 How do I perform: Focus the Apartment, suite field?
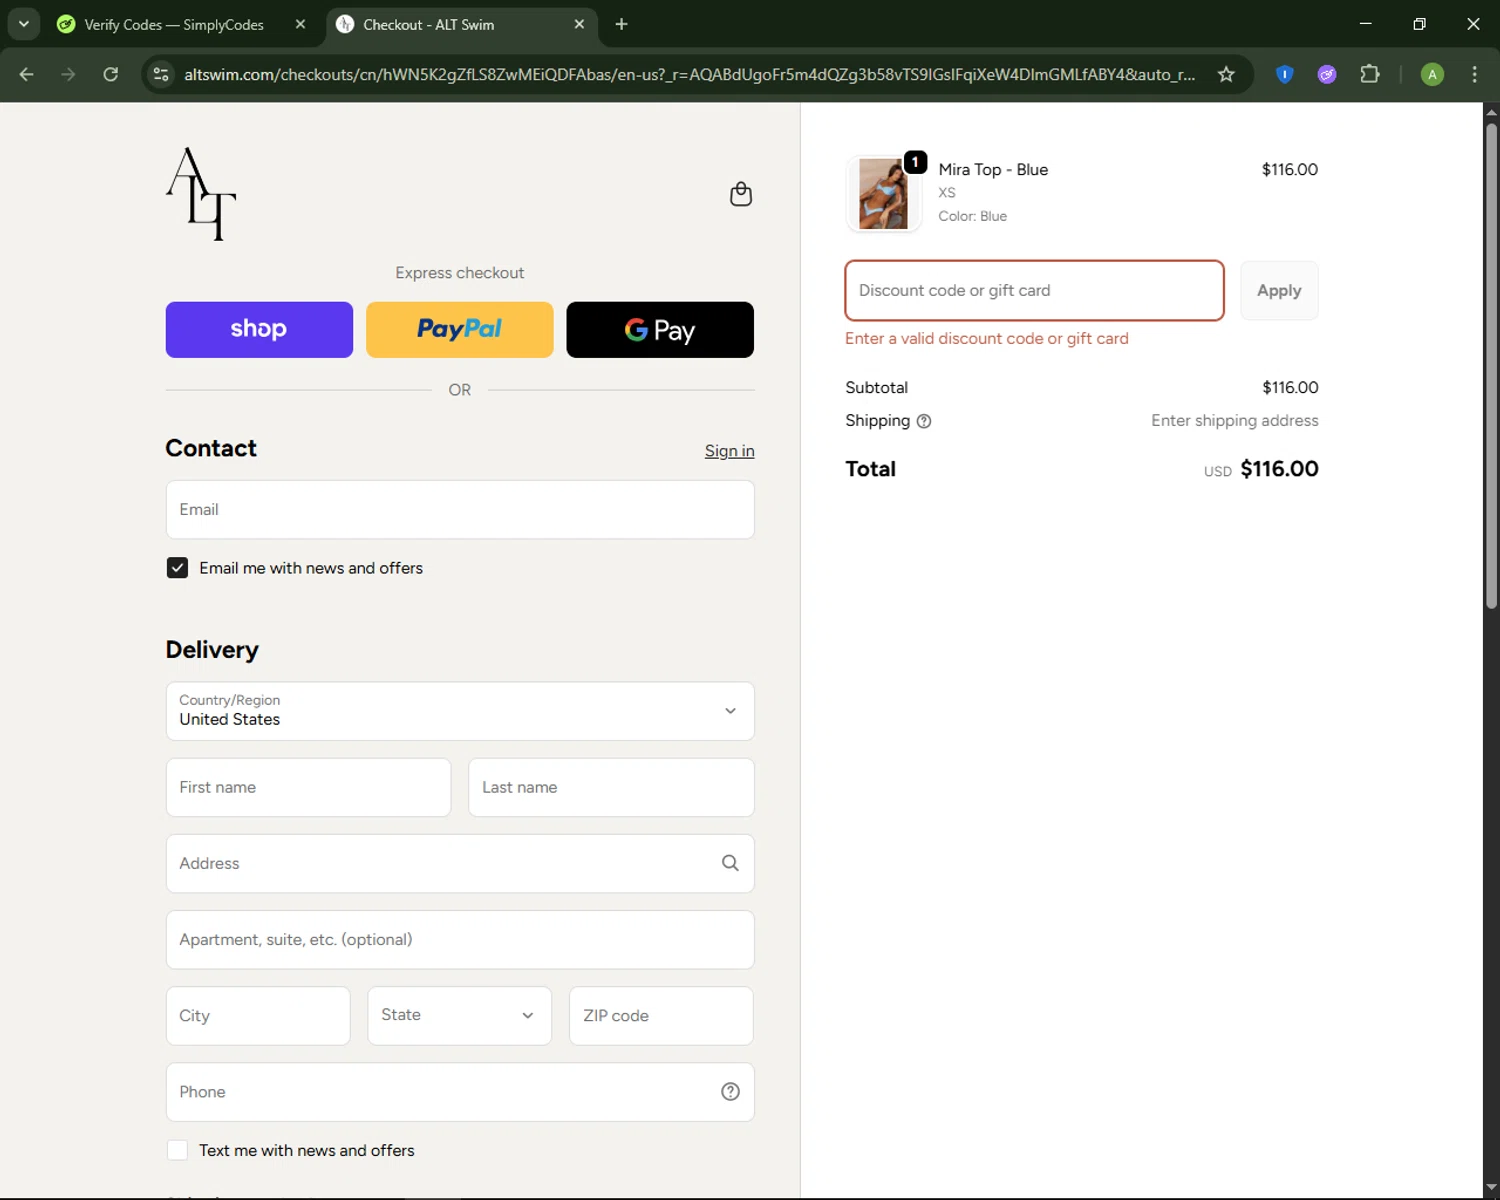click(x=460, y=940)
